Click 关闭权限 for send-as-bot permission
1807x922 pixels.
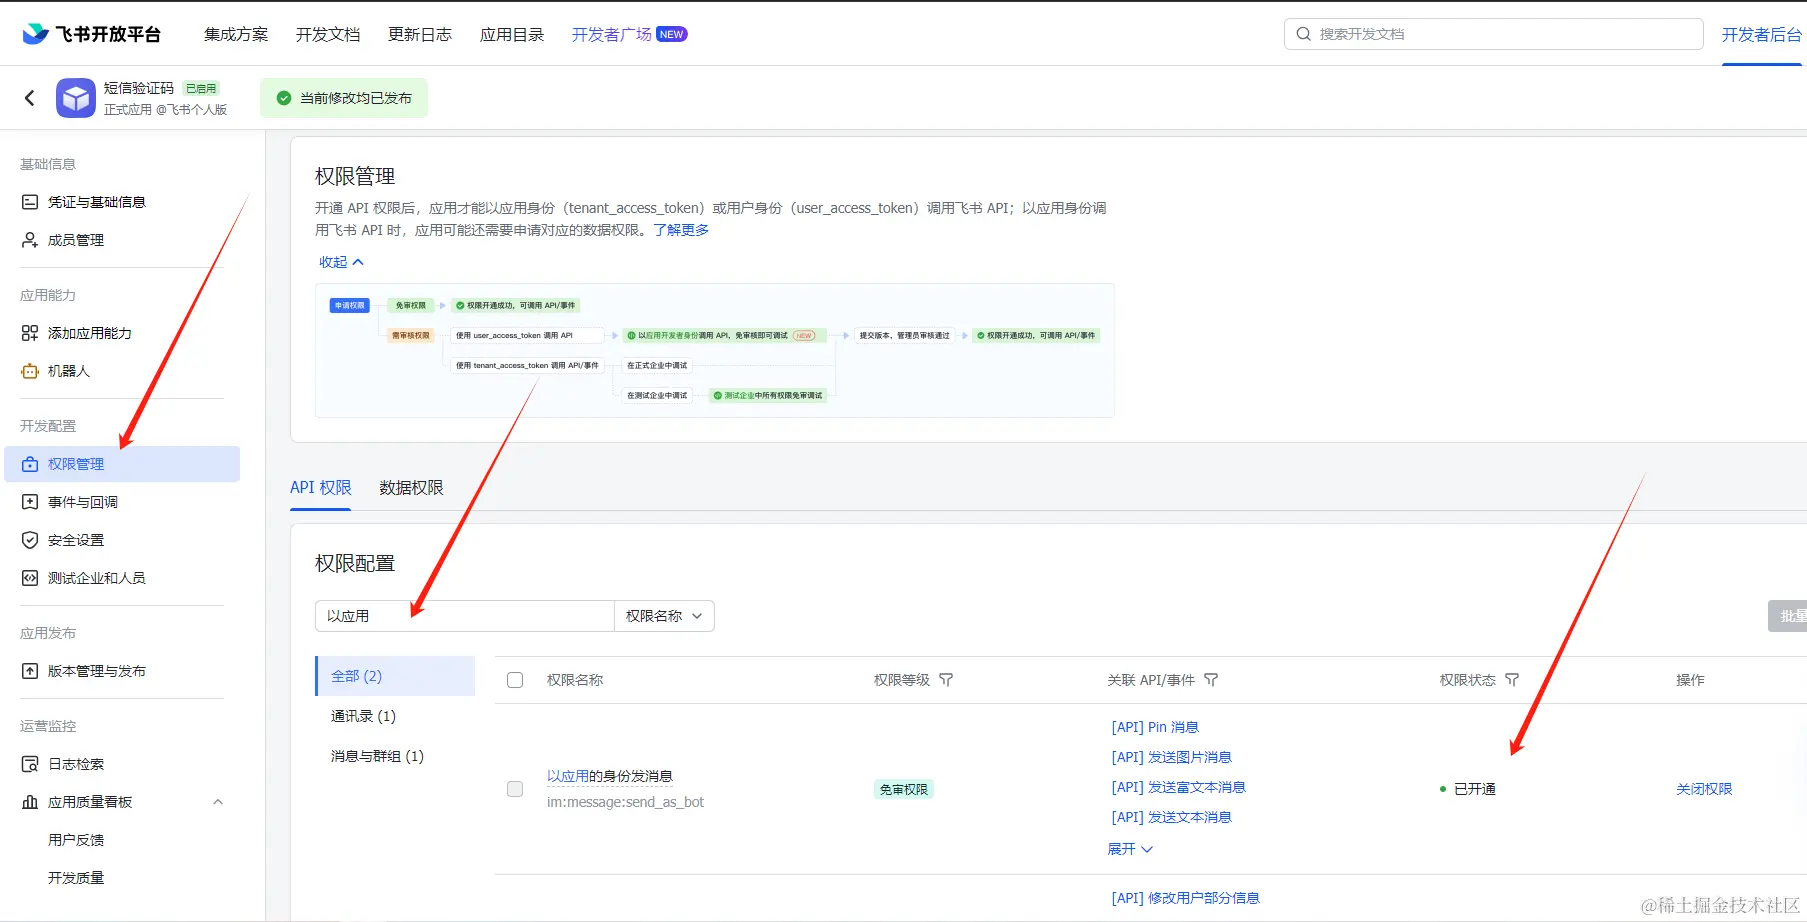[x=1704, y=789]
